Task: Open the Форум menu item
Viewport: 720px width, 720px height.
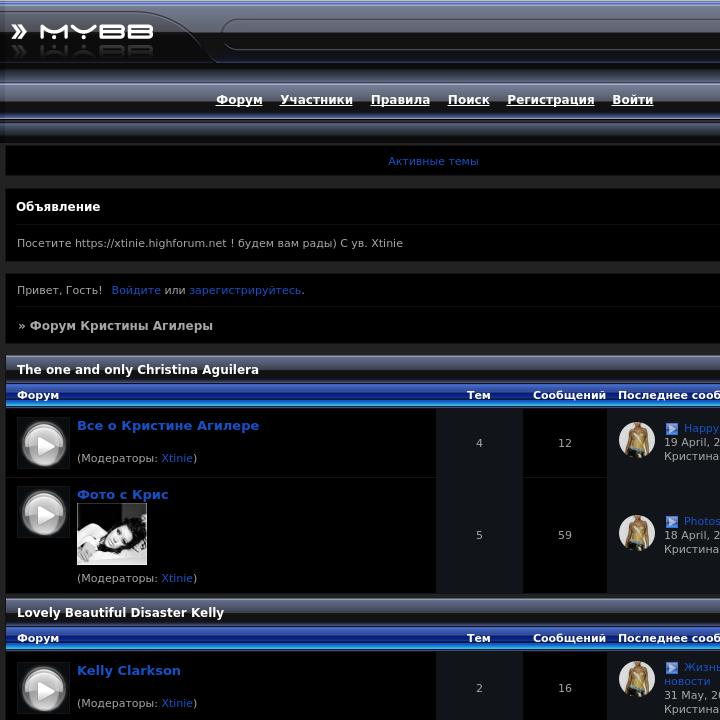Action: click(x=239, y=100)
